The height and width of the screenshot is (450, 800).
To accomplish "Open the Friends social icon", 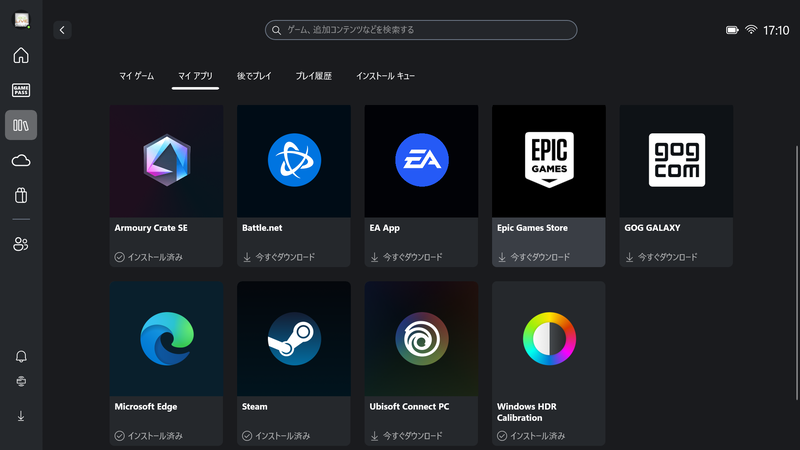I will click(21, 244).
